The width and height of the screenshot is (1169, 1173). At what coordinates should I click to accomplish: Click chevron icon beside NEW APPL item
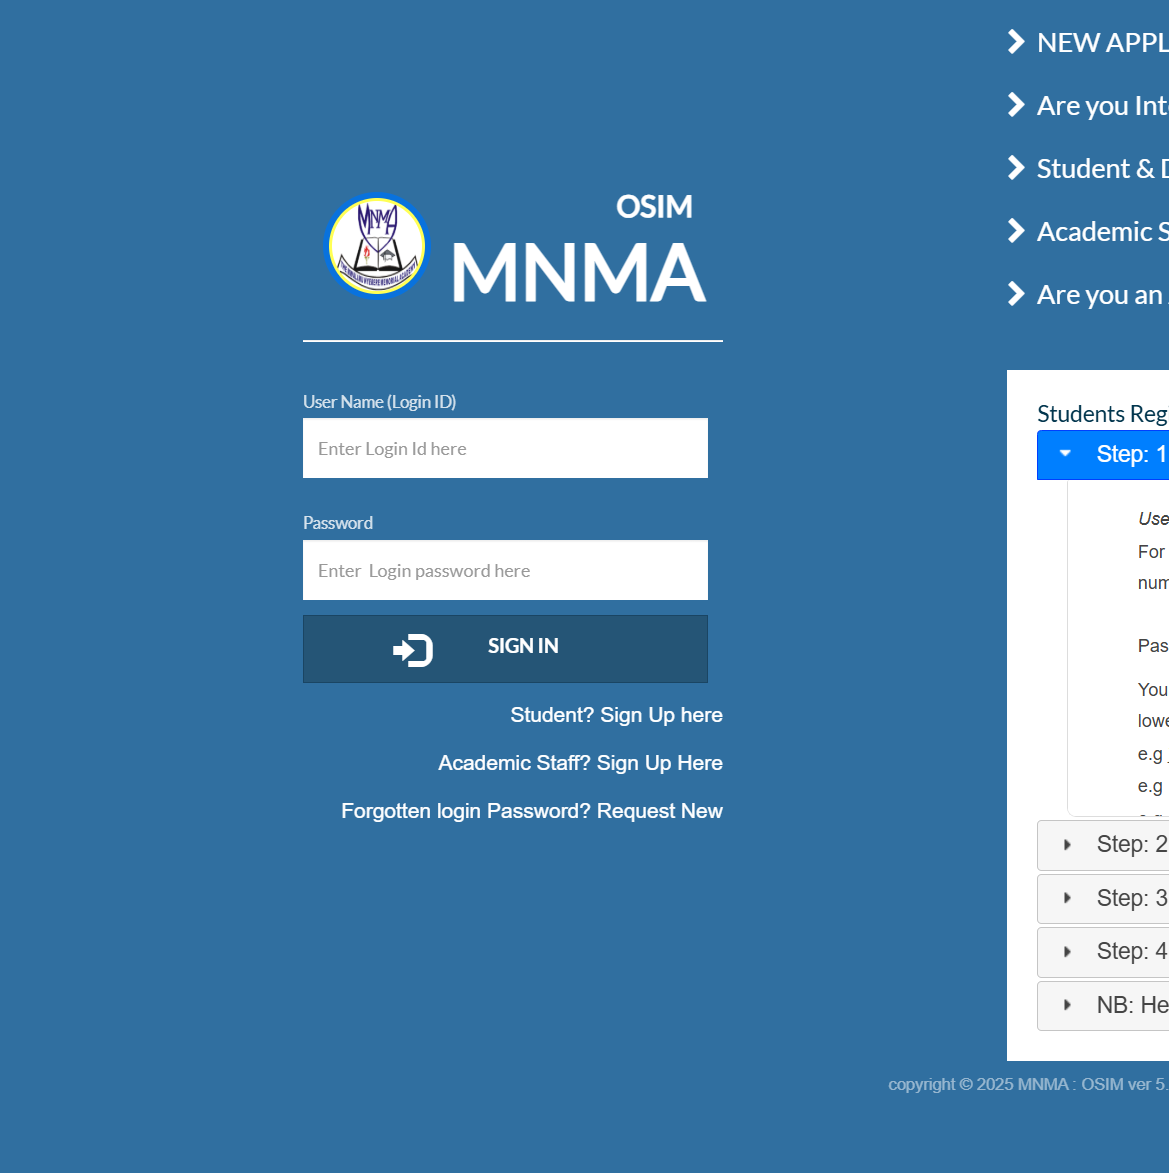click(1016, 42)
